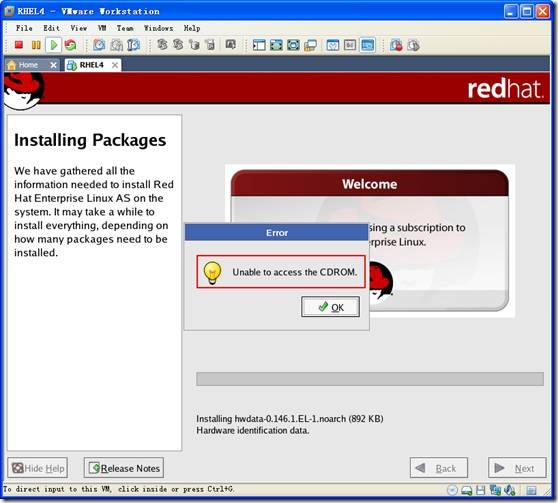Viewport: 558px width, 503px height.
Task: Select the RHEL4 tab
Action: point(91,65)
